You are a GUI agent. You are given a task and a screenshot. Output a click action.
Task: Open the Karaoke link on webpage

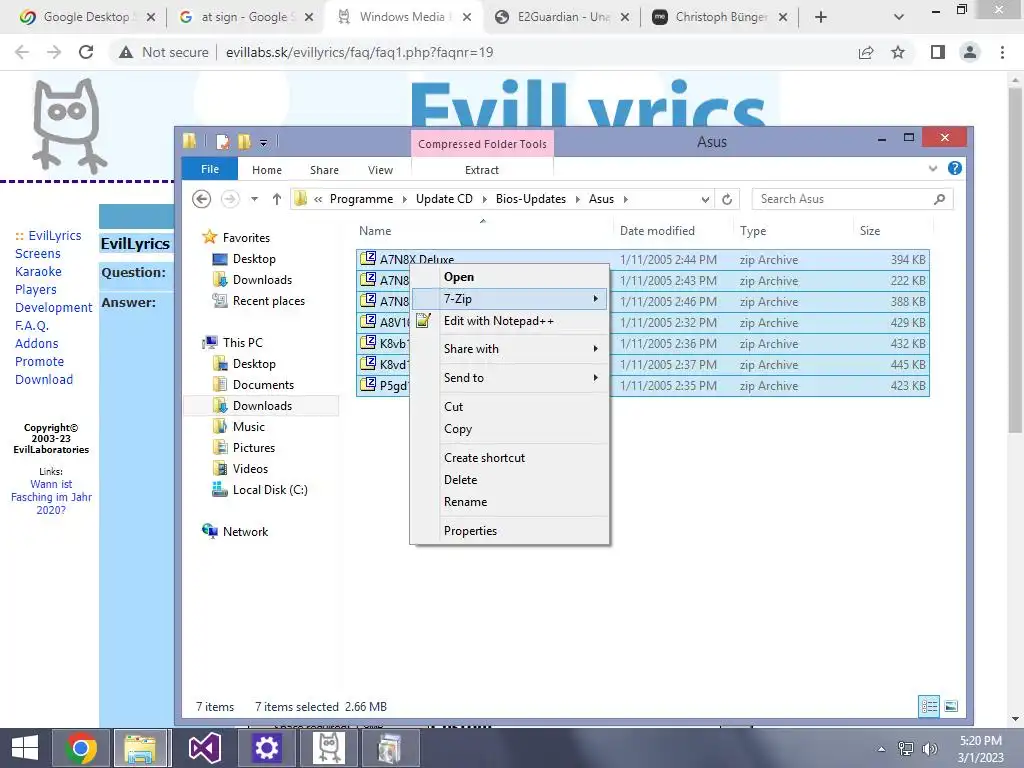[x=38, y=272]
